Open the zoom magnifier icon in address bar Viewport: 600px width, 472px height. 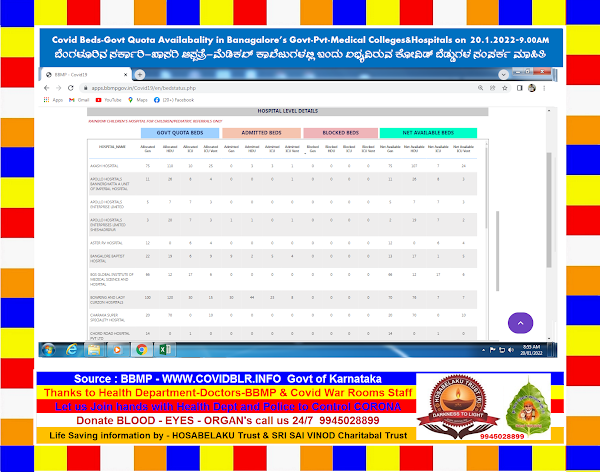pyautogui.click(x=480, y=88)
